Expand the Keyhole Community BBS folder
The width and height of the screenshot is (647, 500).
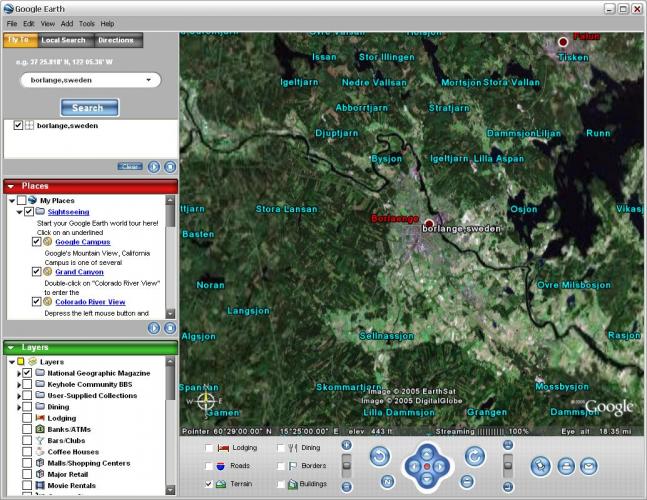18,384
